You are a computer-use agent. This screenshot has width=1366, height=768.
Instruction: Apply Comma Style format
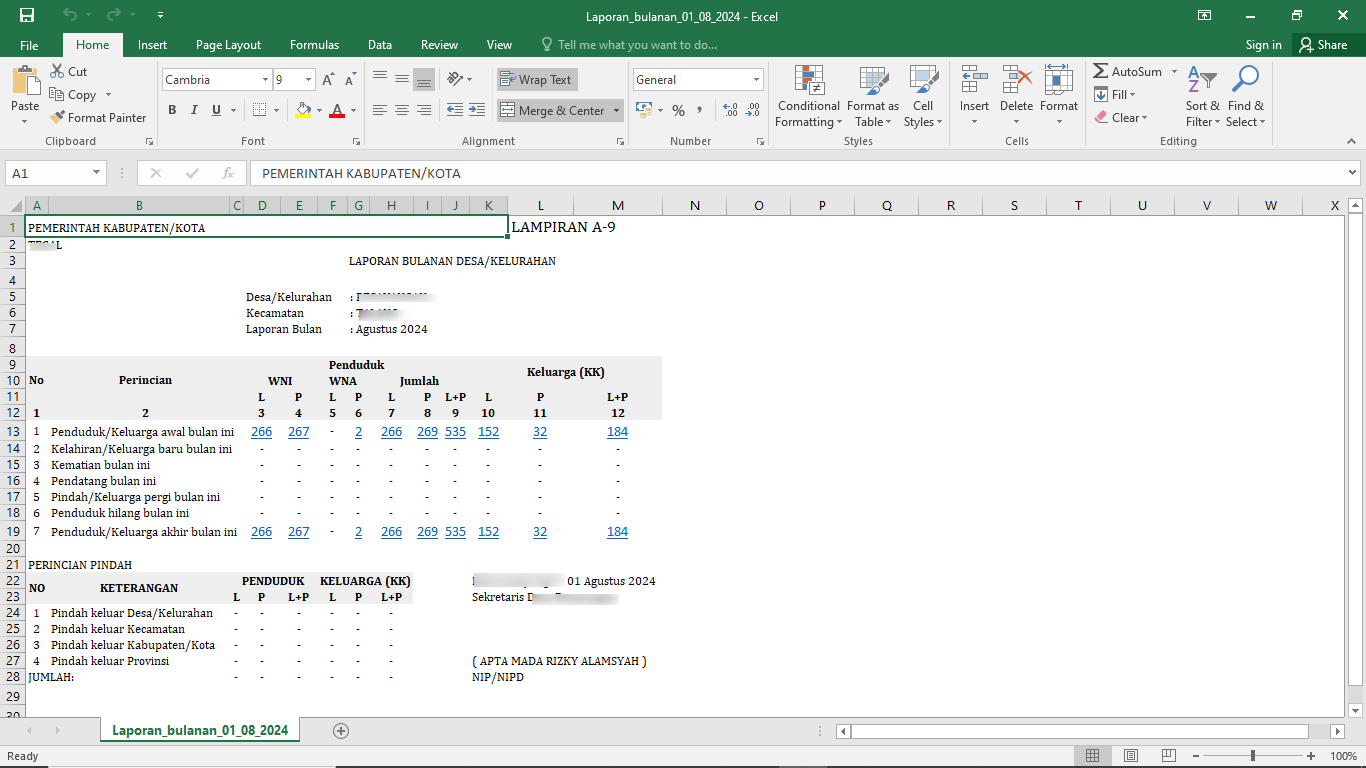pyautogui.click(x=700, y=110)
